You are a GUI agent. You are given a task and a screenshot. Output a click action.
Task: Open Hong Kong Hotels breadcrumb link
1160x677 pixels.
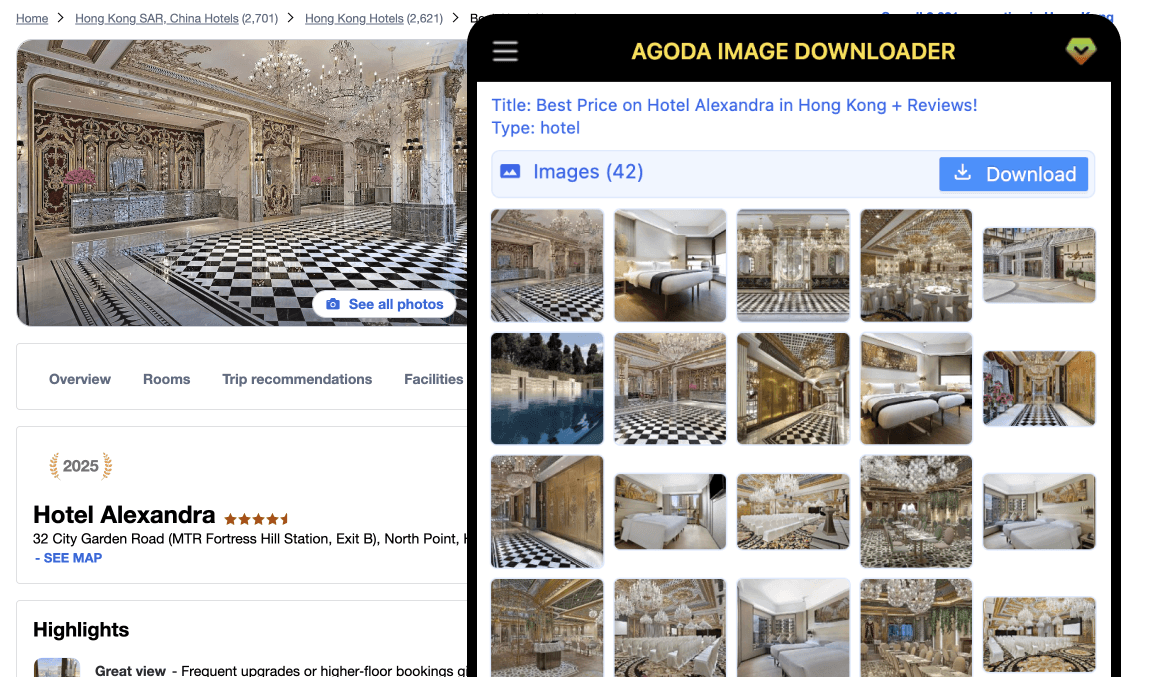[354, 18]
